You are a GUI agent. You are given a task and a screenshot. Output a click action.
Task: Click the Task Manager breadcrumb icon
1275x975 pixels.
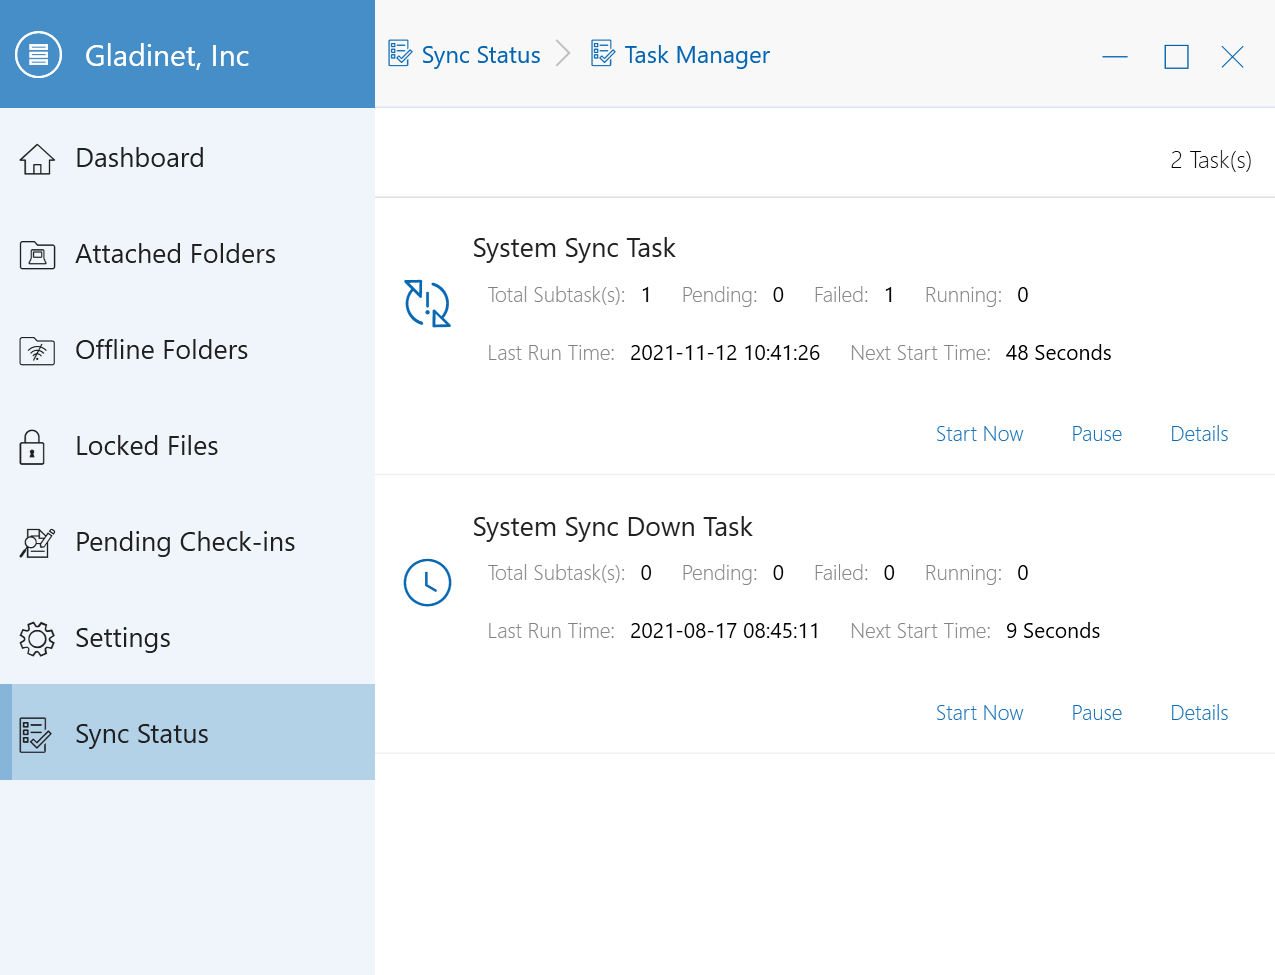603,53
